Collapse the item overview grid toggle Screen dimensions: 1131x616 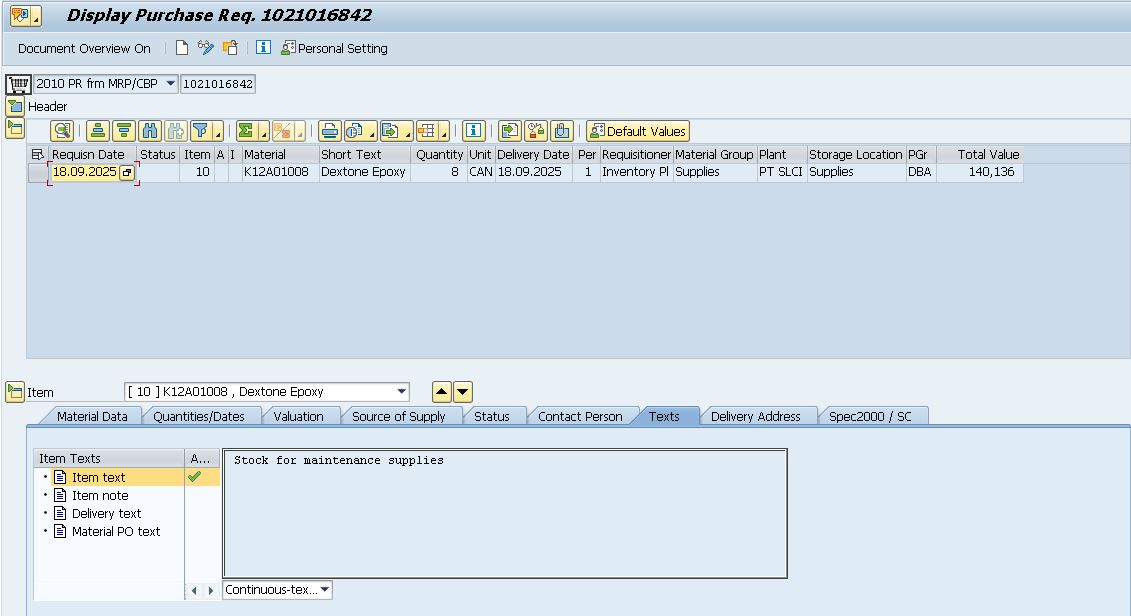tap(14, 127)
